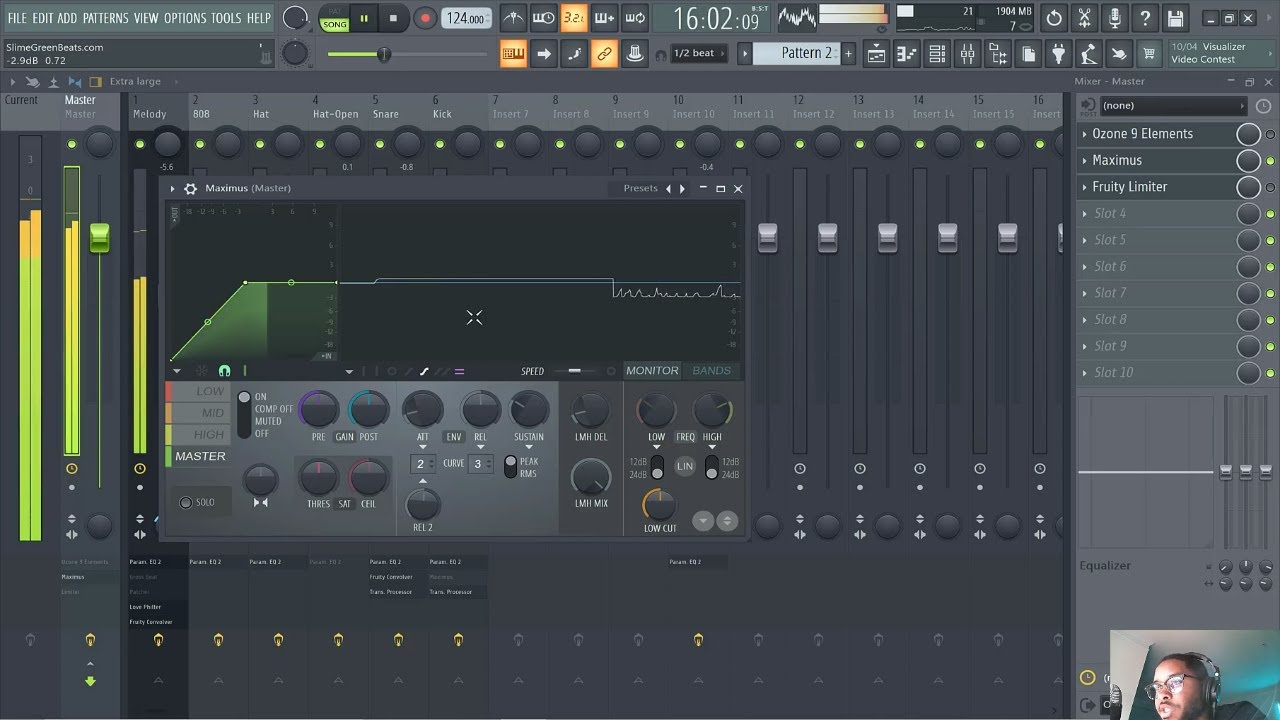
Task: Click the LIN filter button
Action: [685, 466]
